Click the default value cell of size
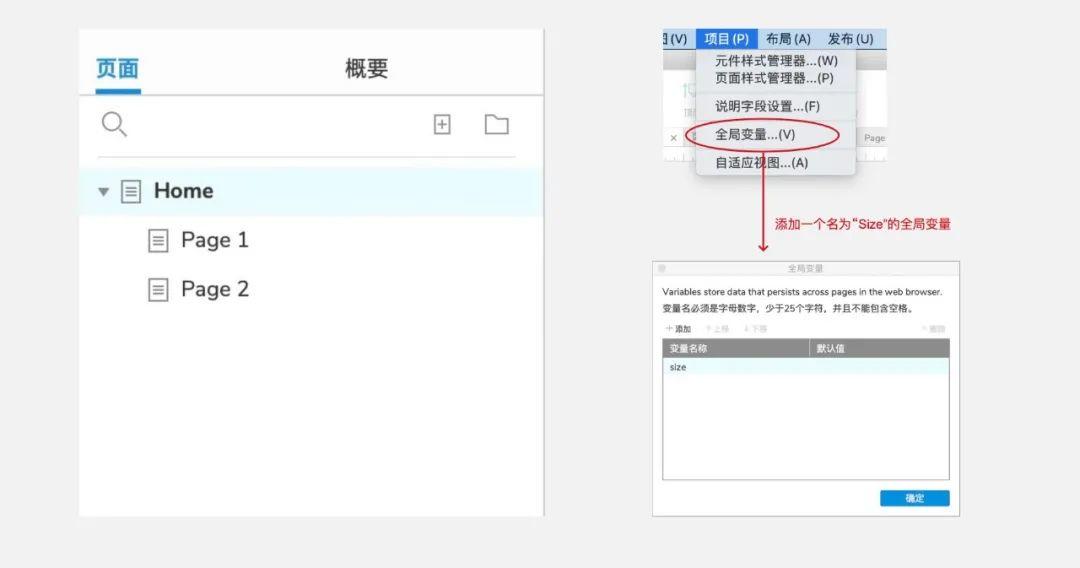Image resolution: width=1080 pixels, height=568 pixels. (880, 368)
